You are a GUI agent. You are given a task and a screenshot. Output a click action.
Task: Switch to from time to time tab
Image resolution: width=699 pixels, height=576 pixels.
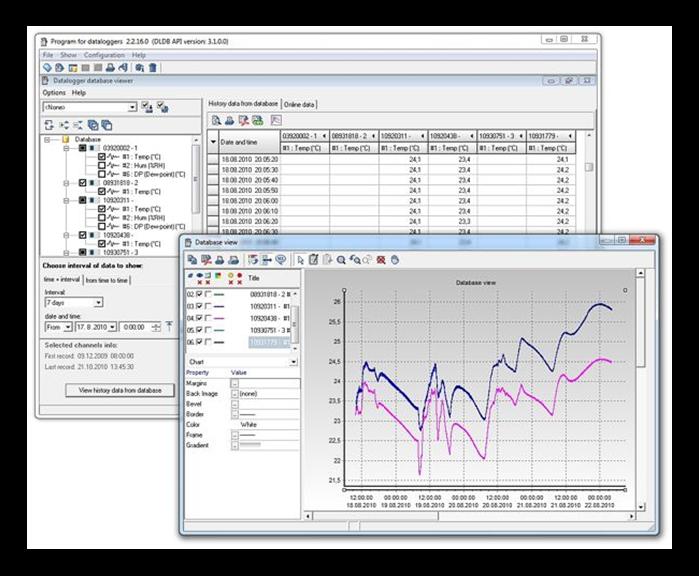pyautogui.click(x=107, y=280)
